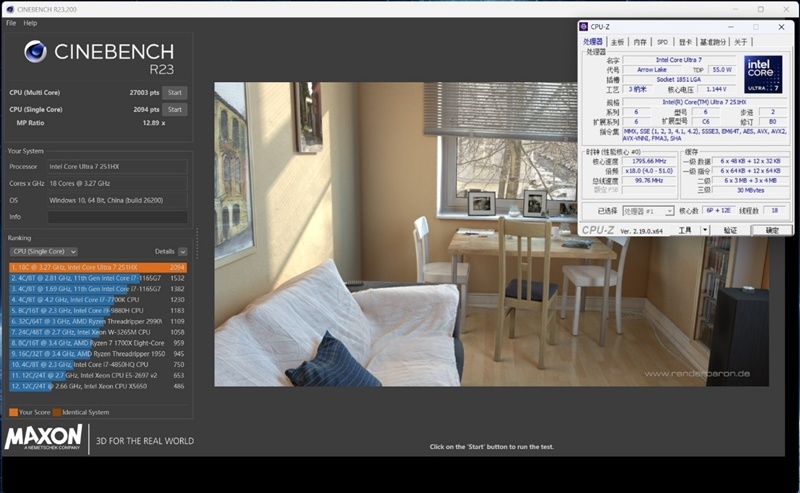Click the 27003 pts multi core score
Image resolution: width=800 pixels, height=493 pixels.
(x=144, y=92)
